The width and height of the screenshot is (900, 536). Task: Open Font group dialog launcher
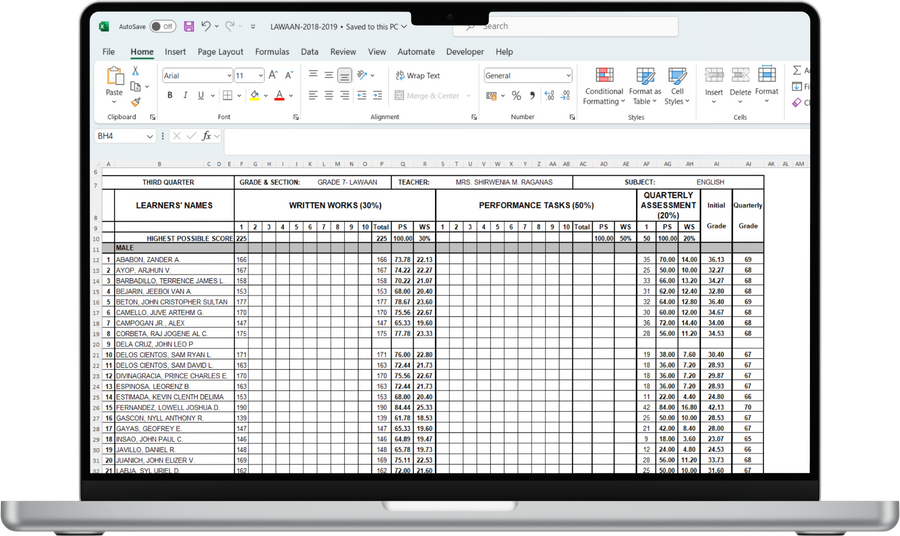(296, 117)
